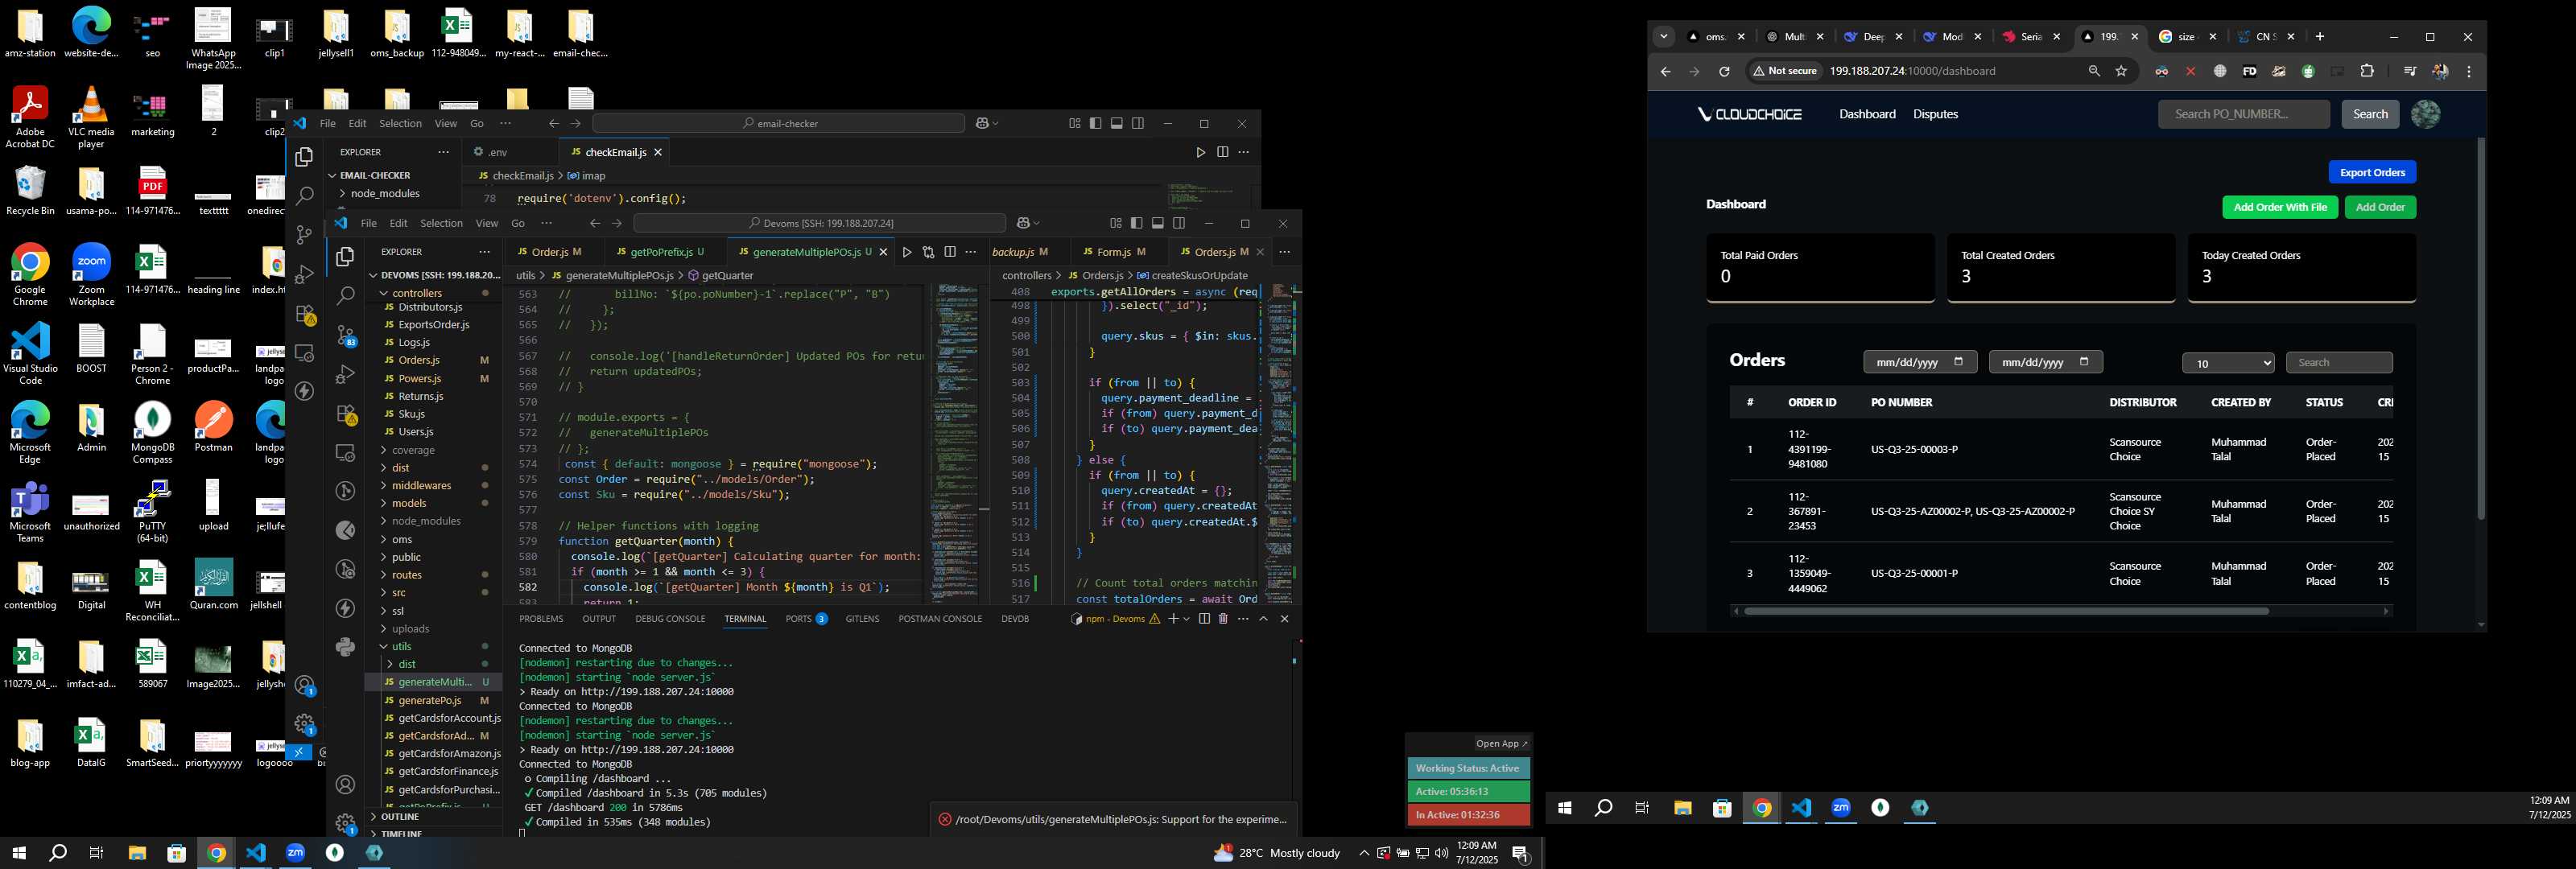
Task: Open new Chrome tab
Action: coord(2320,37)
